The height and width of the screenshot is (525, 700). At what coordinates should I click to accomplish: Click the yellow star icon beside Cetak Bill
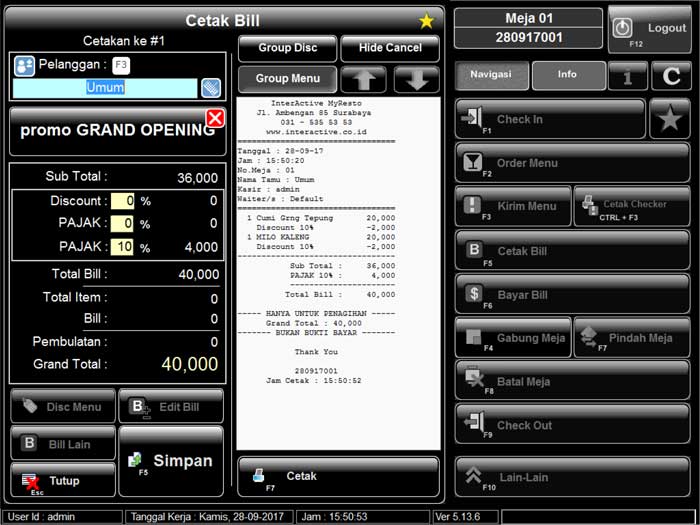426,20
